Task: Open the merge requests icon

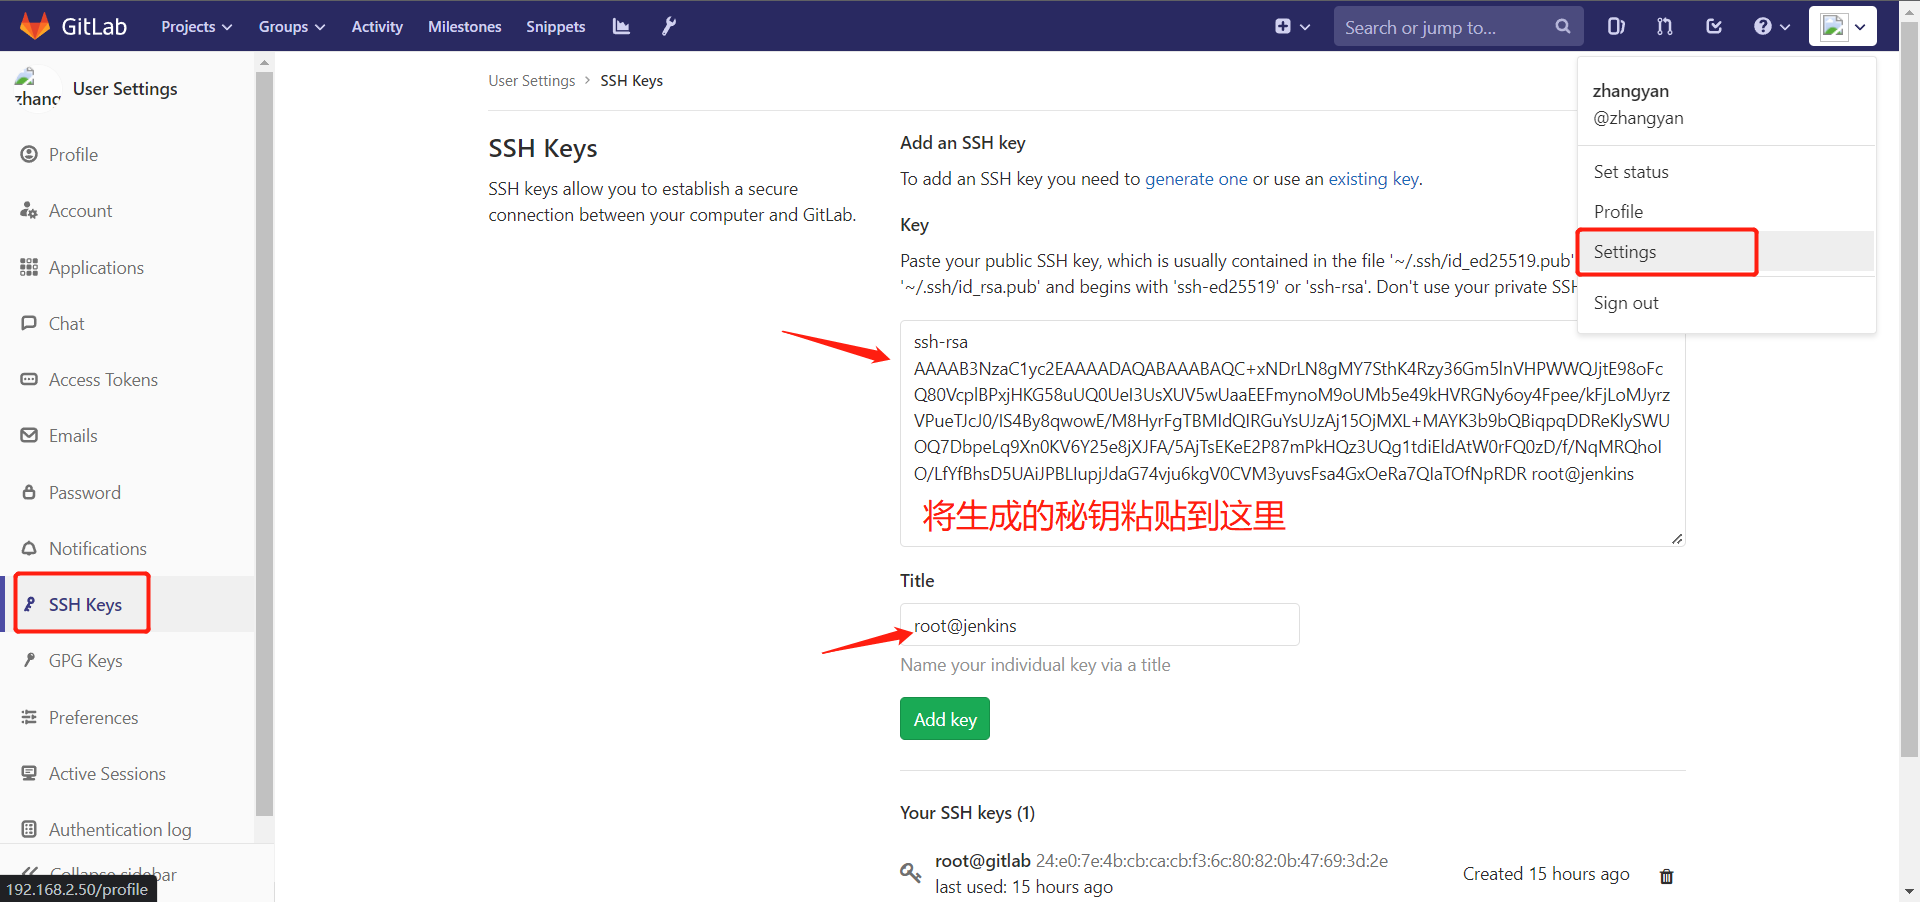Action: click(x=1664, y=27)
